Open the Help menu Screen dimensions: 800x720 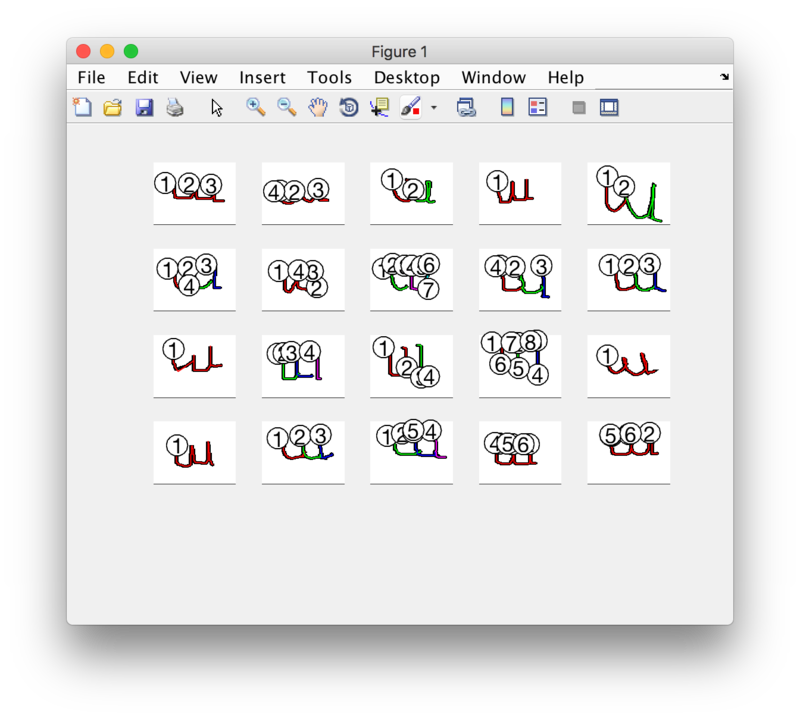pos(565,78)
